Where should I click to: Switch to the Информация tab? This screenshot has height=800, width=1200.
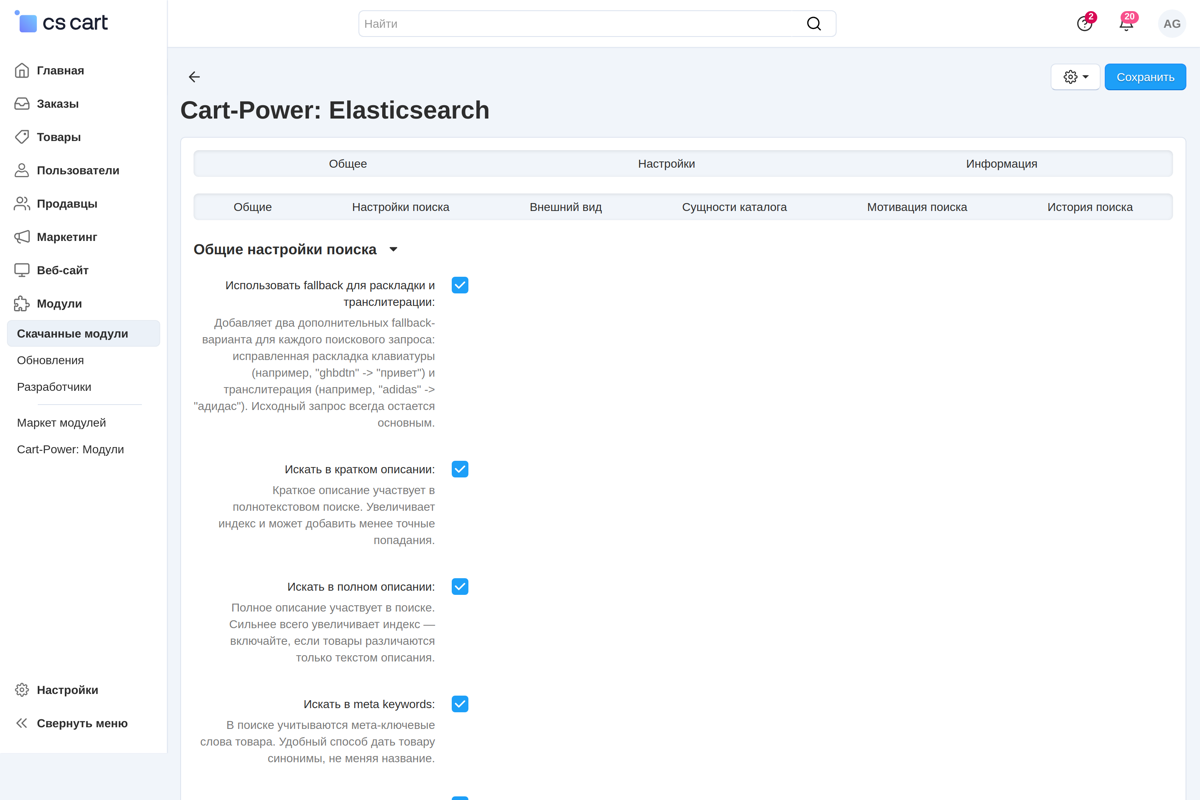click(1002, 164)
